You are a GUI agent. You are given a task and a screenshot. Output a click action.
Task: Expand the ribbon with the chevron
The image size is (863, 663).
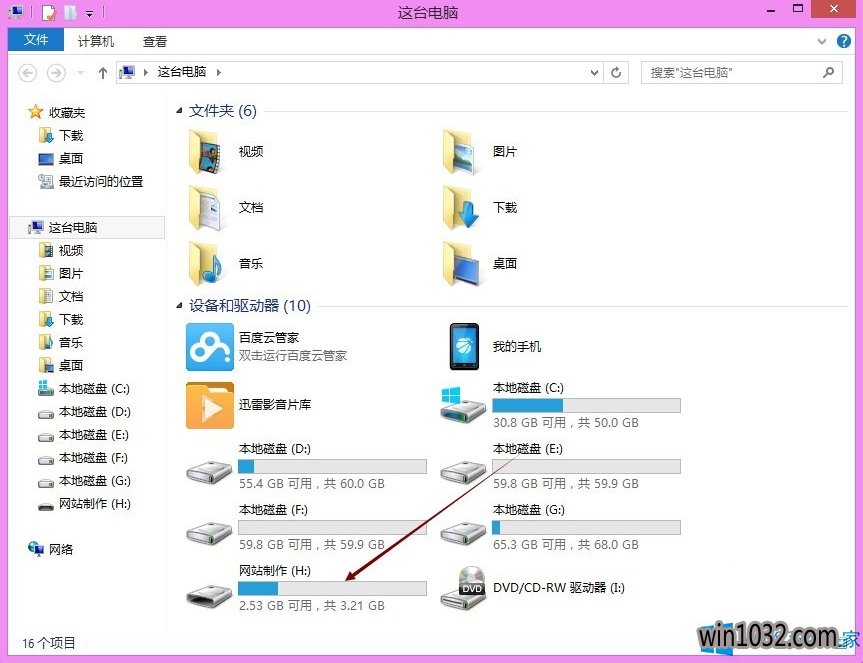click(x=821, y=41)
